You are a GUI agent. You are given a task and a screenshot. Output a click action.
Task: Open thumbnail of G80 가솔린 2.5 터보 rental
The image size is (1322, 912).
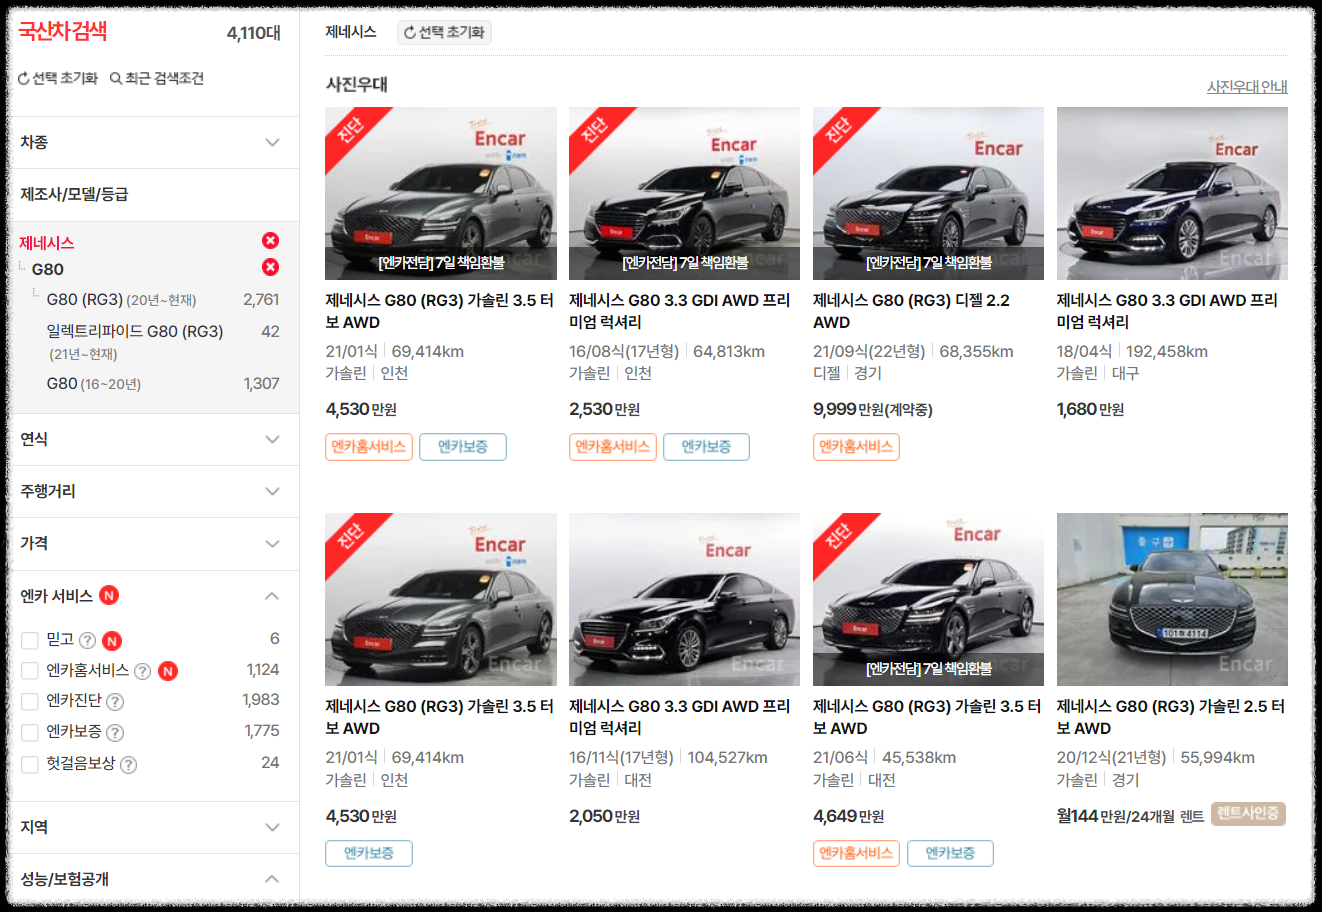(1172, 599)
